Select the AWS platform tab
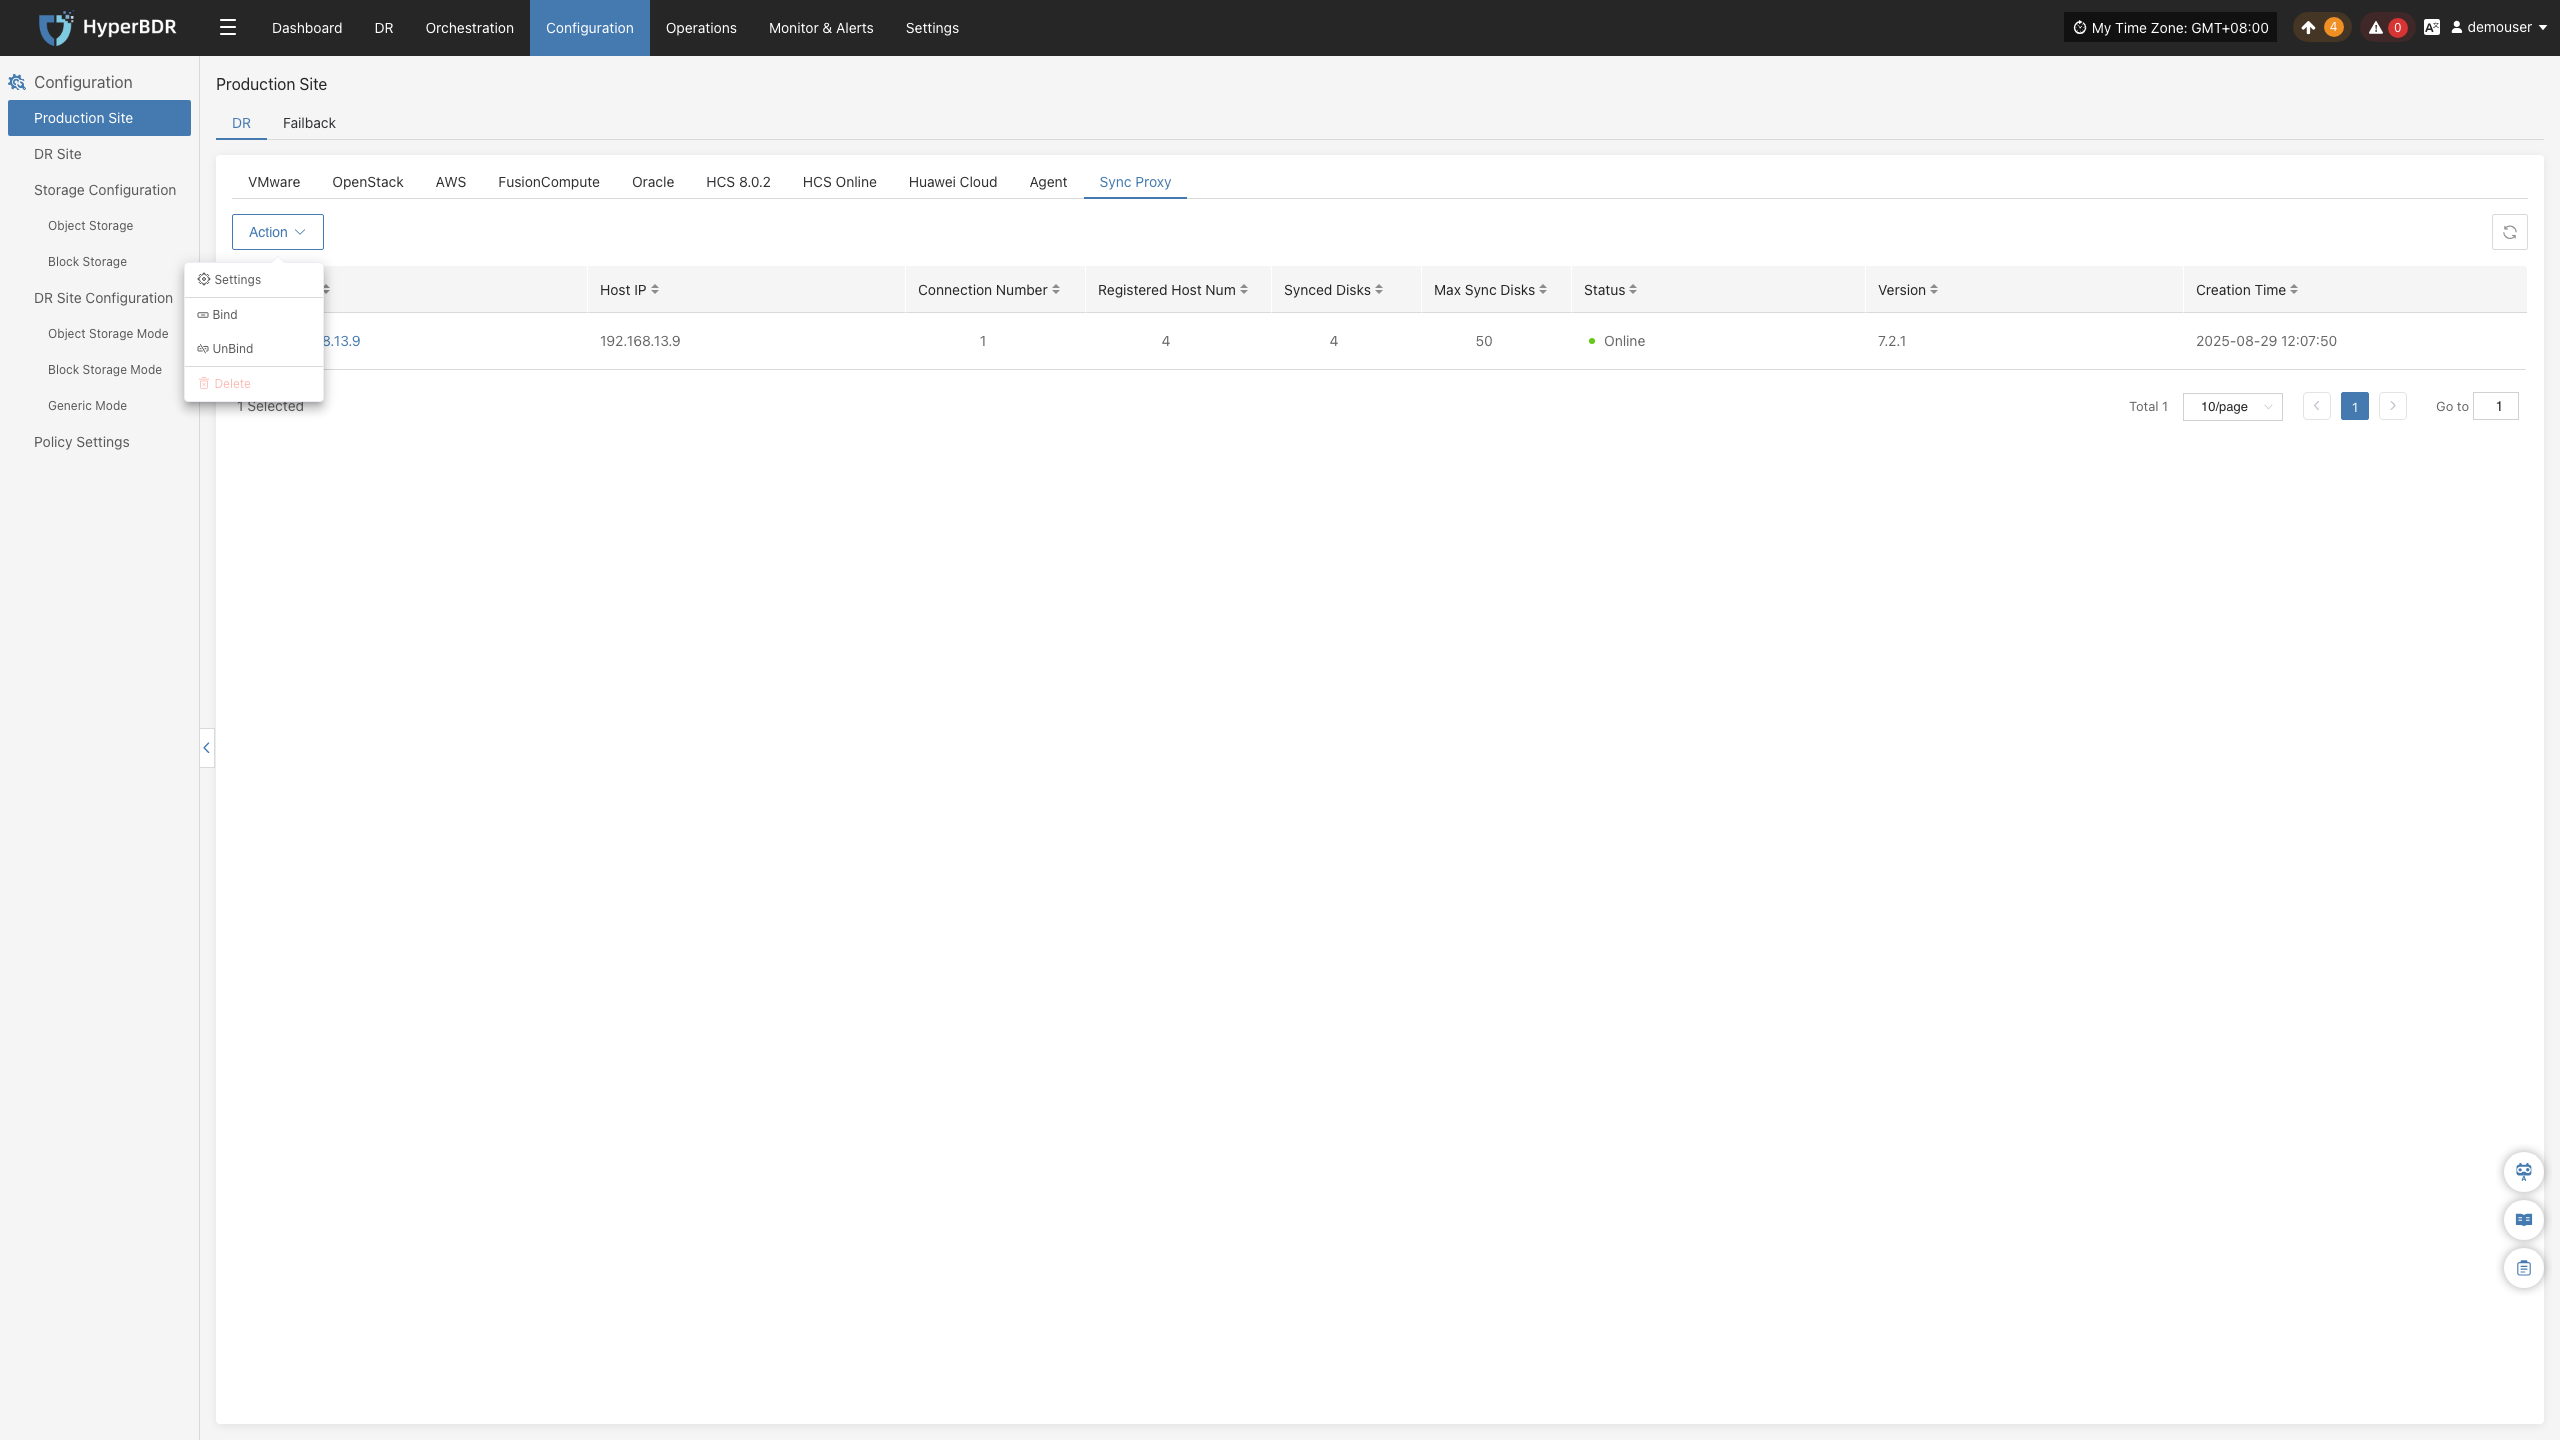The height and width of the screenshot is (1440, 2560). [451, 182]
